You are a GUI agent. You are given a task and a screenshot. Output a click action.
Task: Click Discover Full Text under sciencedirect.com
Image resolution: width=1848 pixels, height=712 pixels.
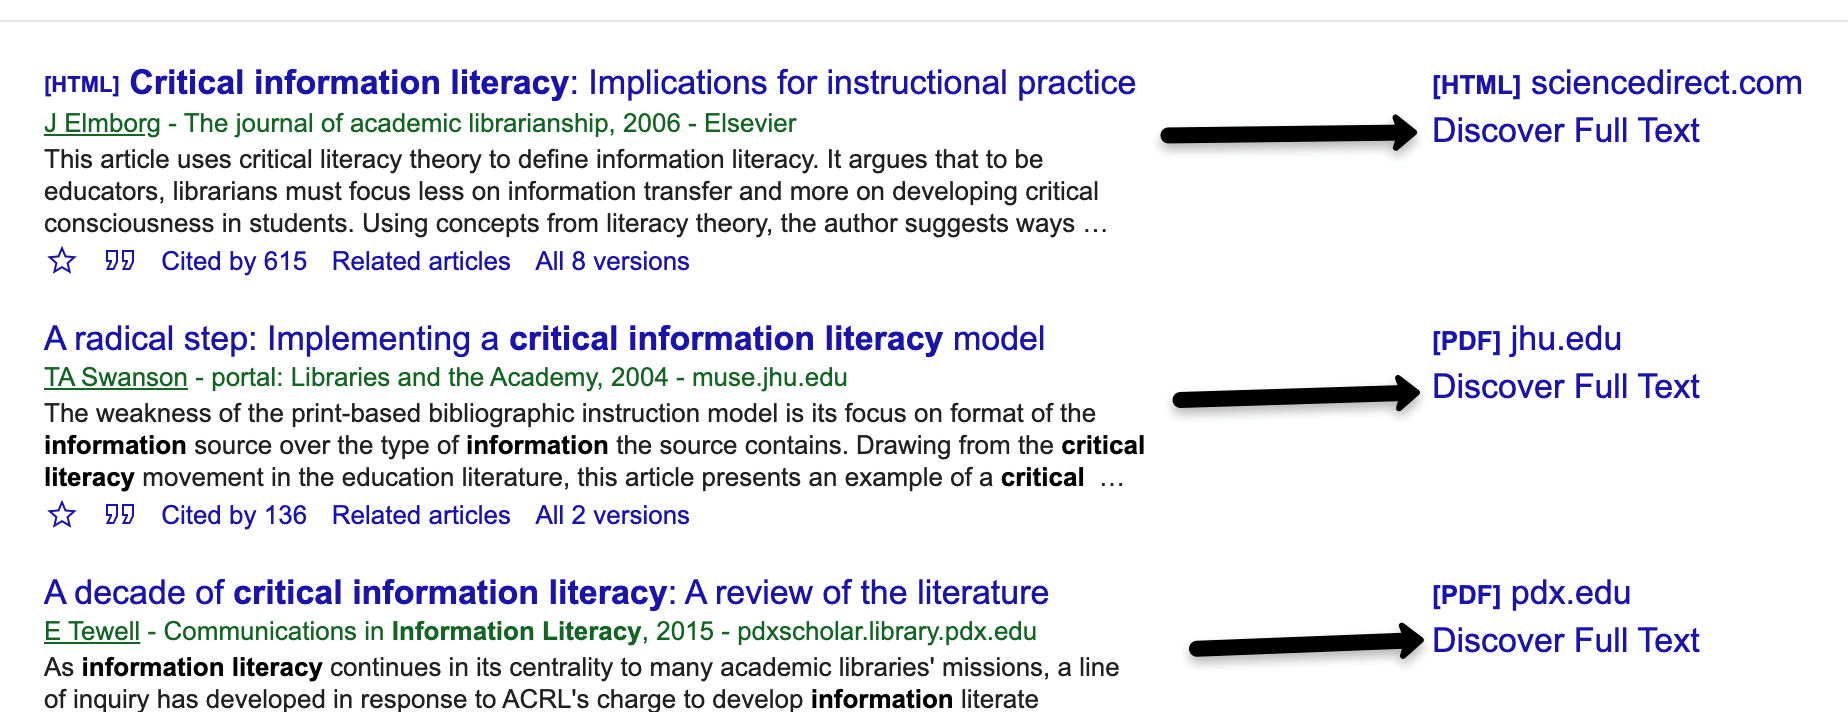pyautogui.click(x=1565, y=131)
